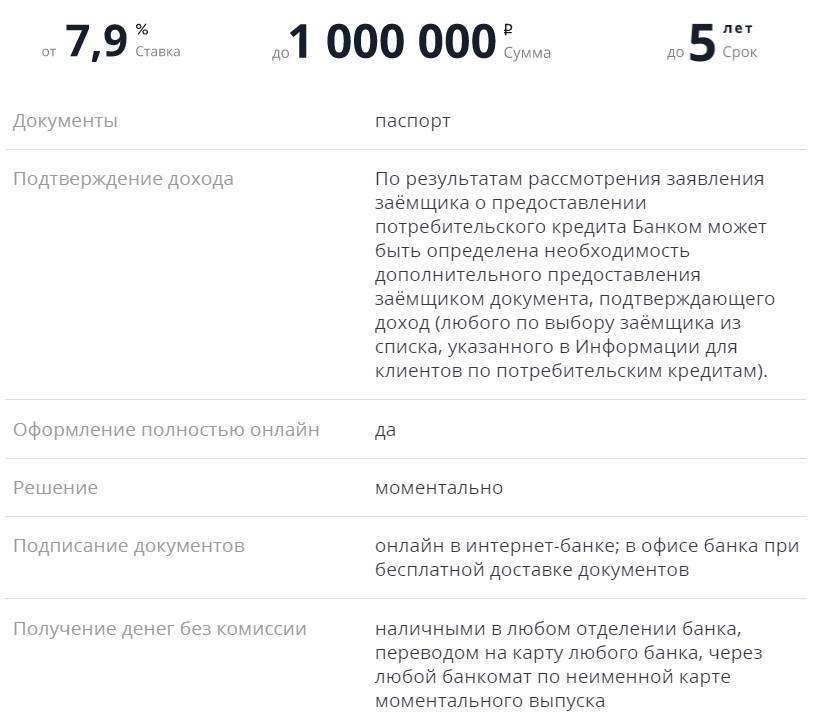Image resolution: width=814 pixels, height=718 pixels.
Task: Click the income confirmation description paragraph
Action: [575, 275]
